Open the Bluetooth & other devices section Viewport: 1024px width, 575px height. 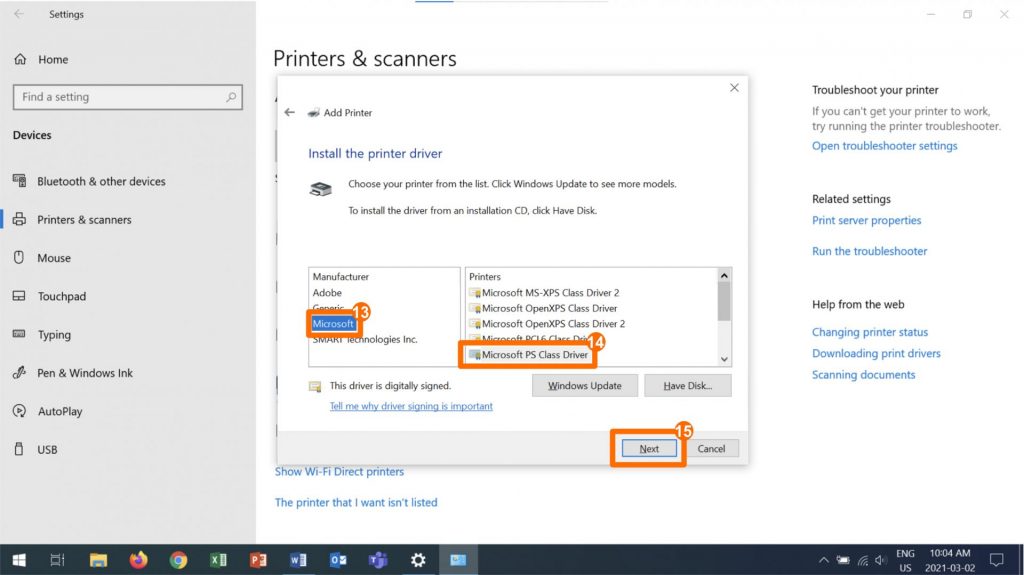point(101,182)
